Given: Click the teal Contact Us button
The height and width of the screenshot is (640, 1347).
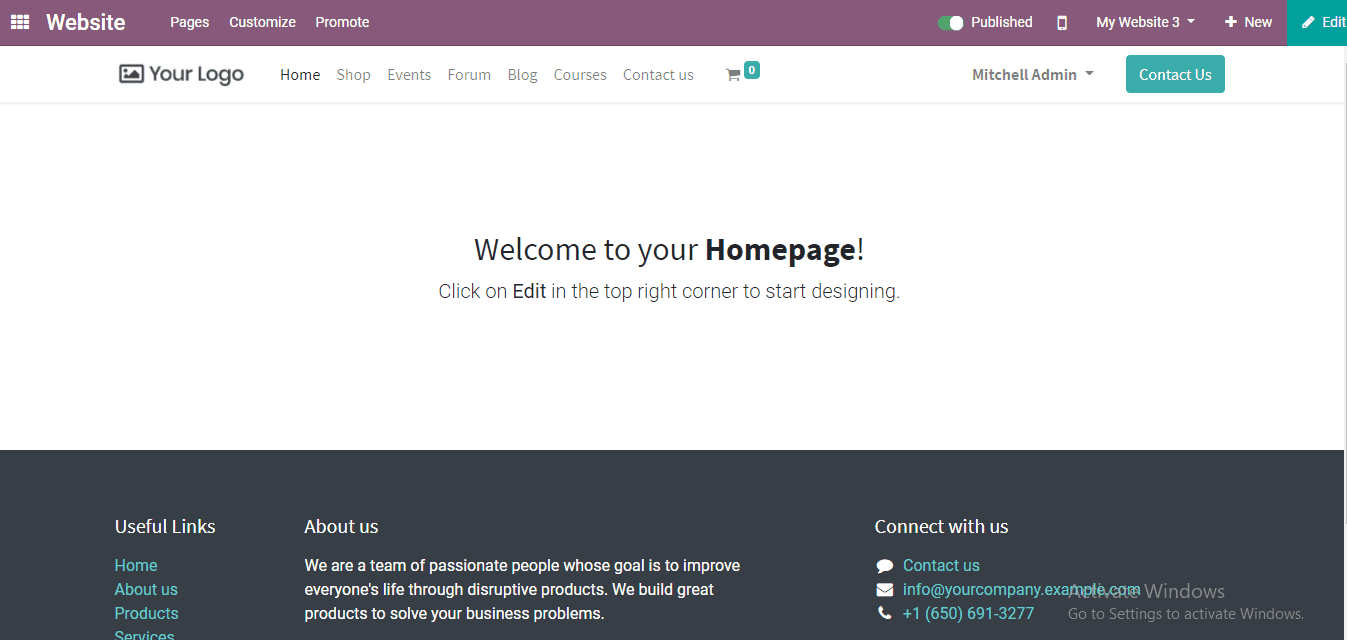Looking at the screenshot, I should click(1175, 74).
